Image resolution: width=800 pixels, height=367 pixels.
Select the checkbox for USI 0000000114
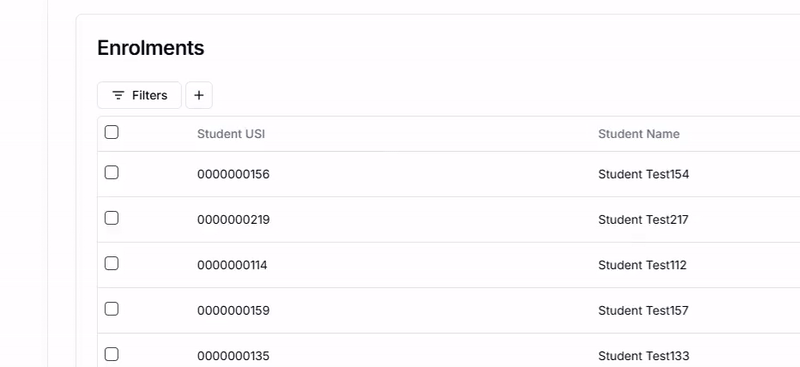[112, 263]
